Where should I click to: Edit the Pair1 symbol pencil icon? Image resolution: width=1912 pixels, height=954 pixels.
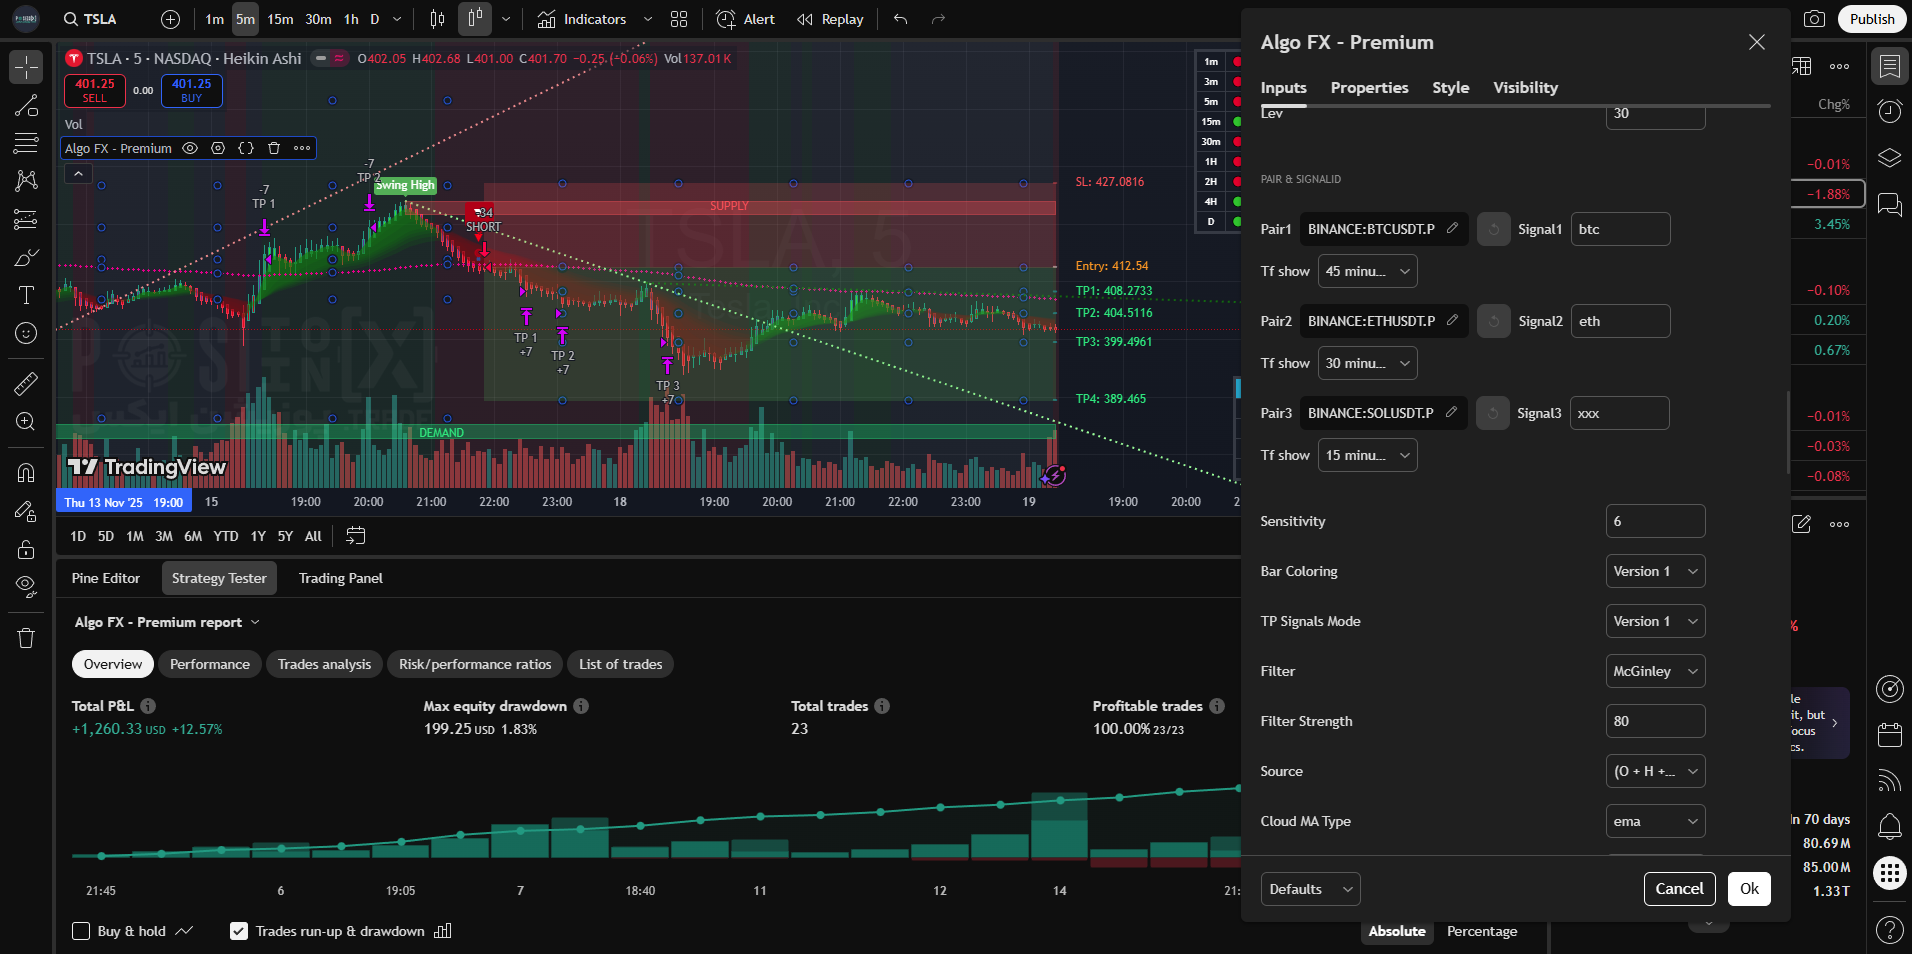click(x=1452, y=229)
